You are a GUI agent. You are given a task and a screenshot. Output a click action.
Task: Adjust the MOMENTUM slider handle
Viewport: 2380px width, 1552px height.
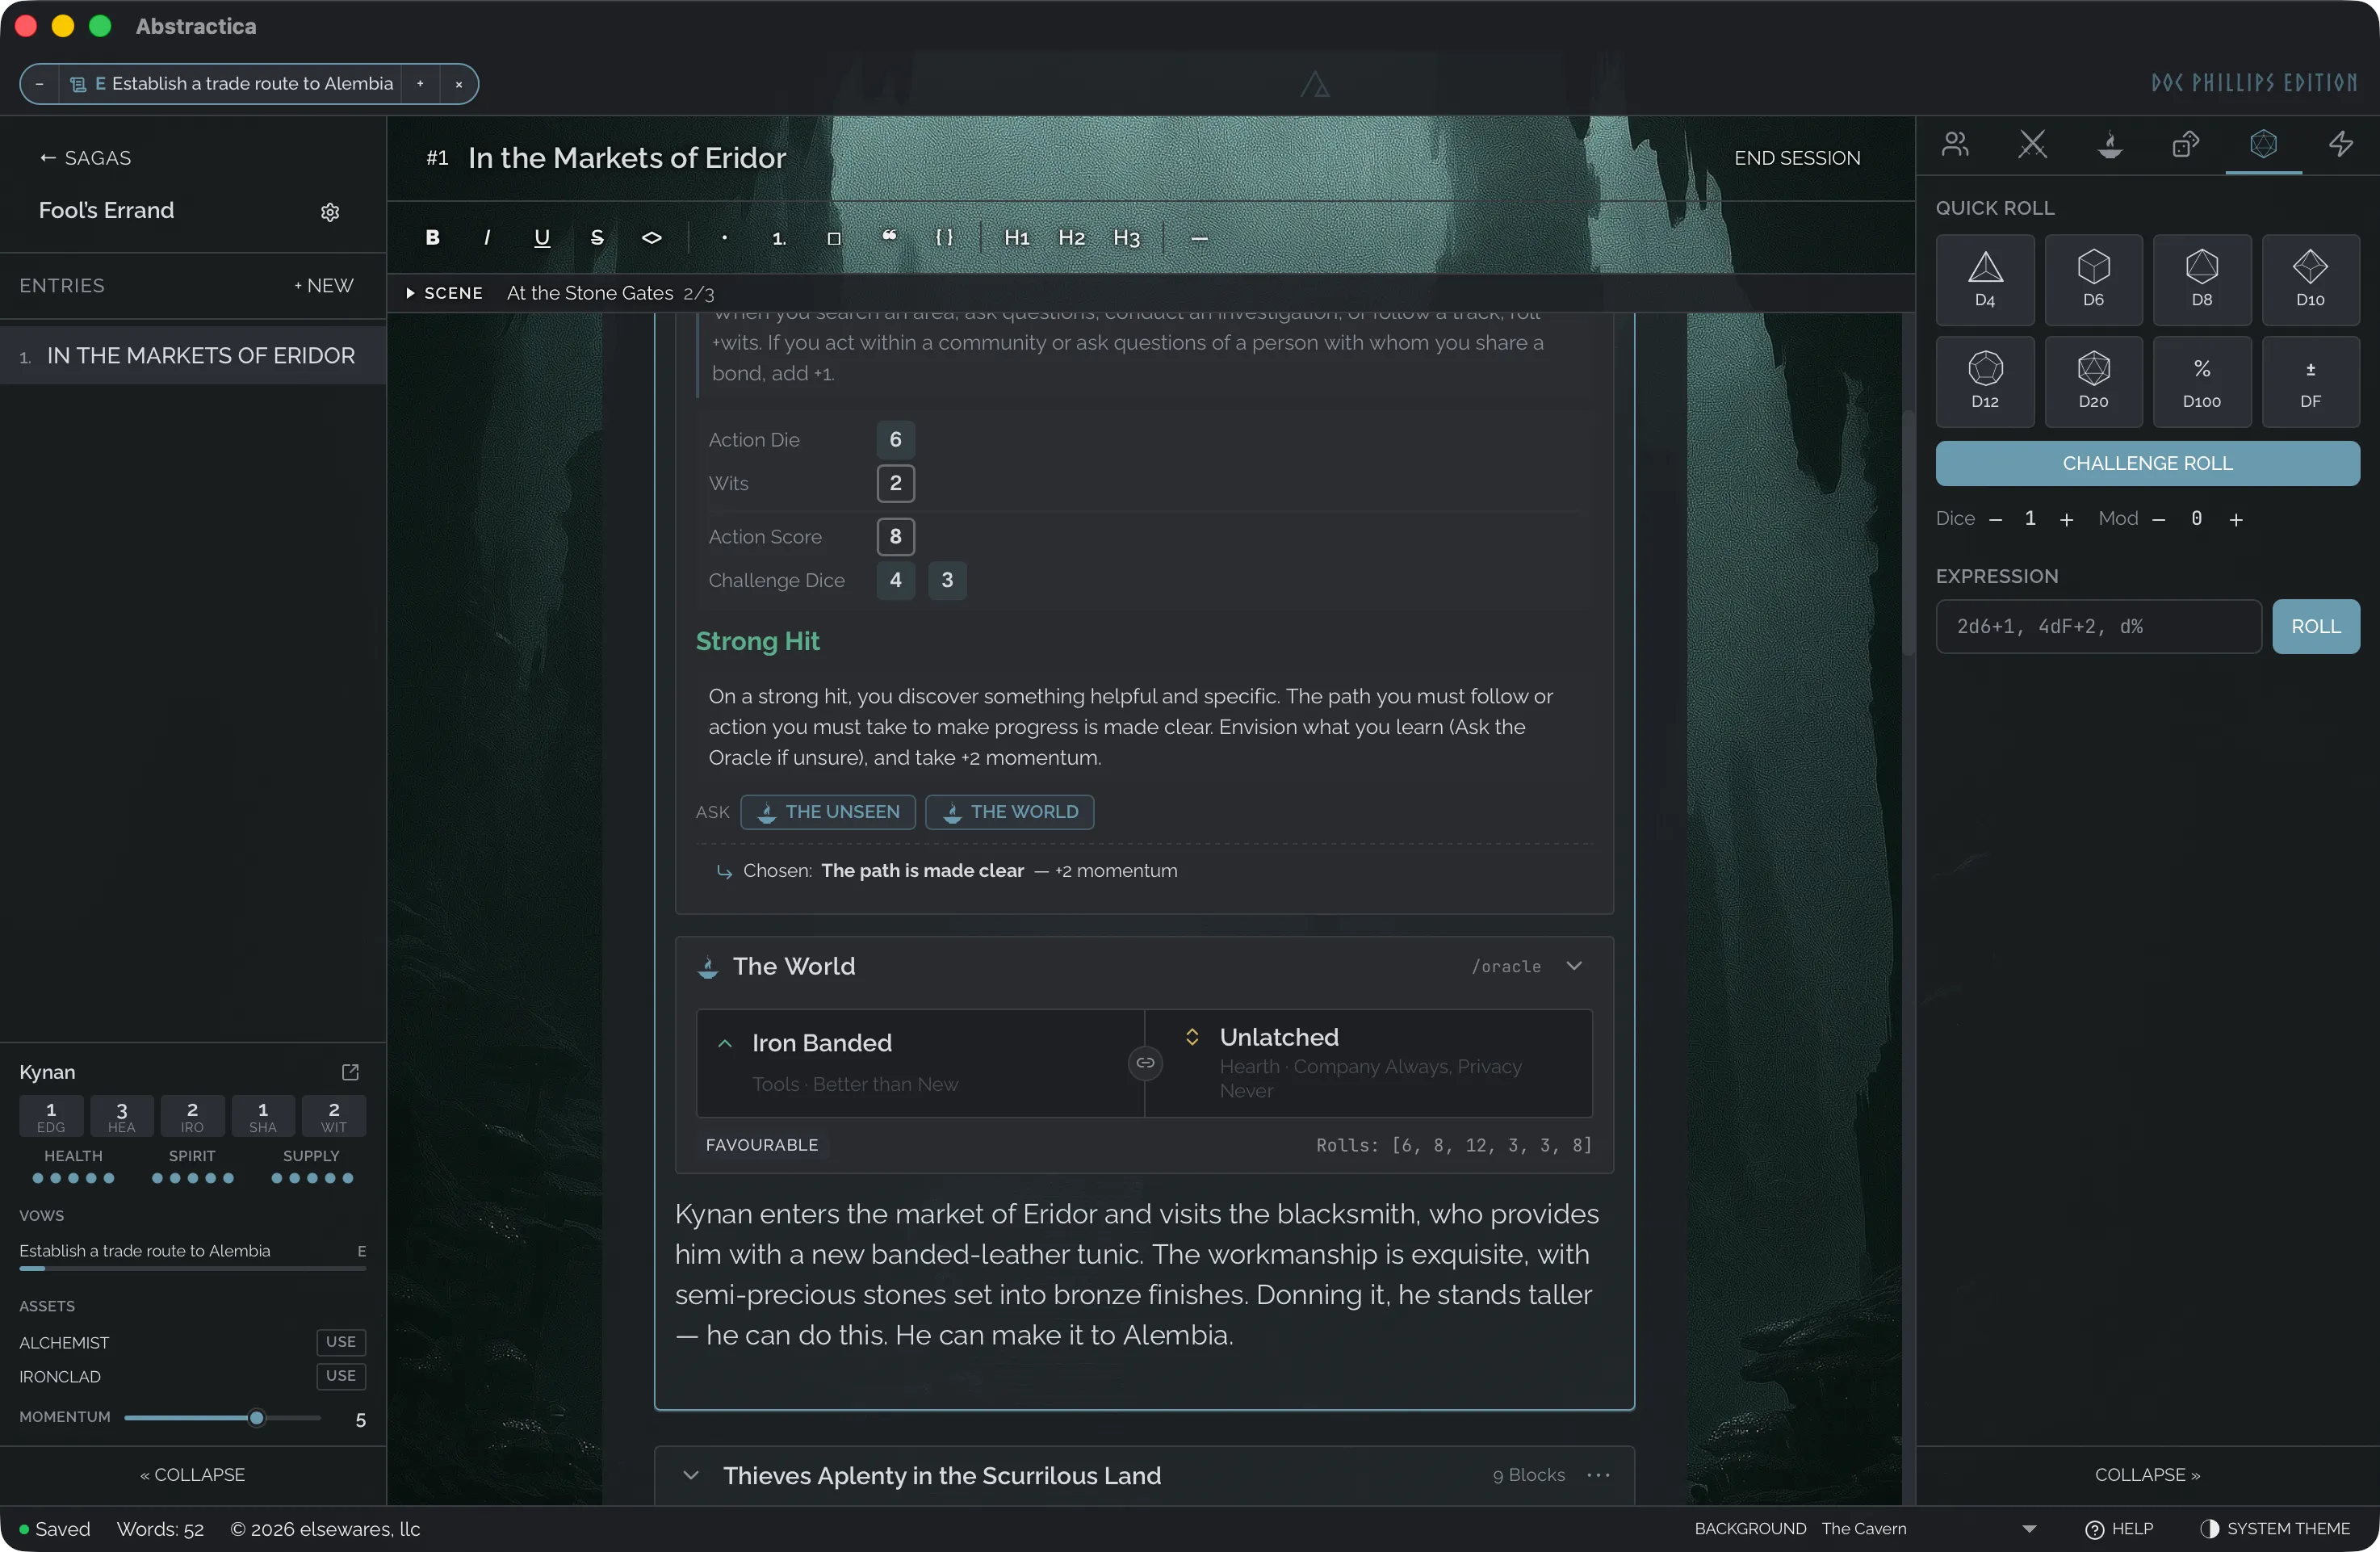[257, 1418]
